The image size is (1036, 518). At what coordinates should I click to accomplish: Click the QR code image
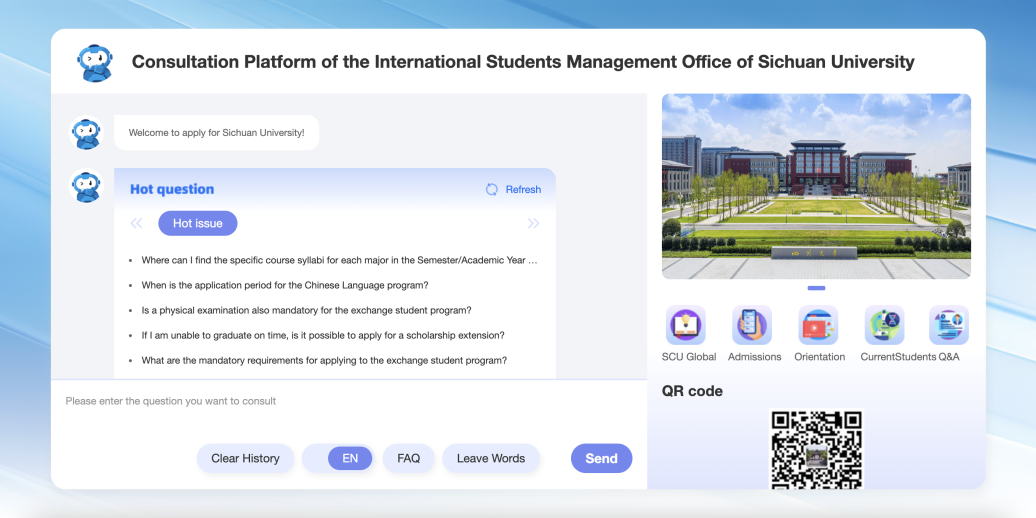pos(816,449)
